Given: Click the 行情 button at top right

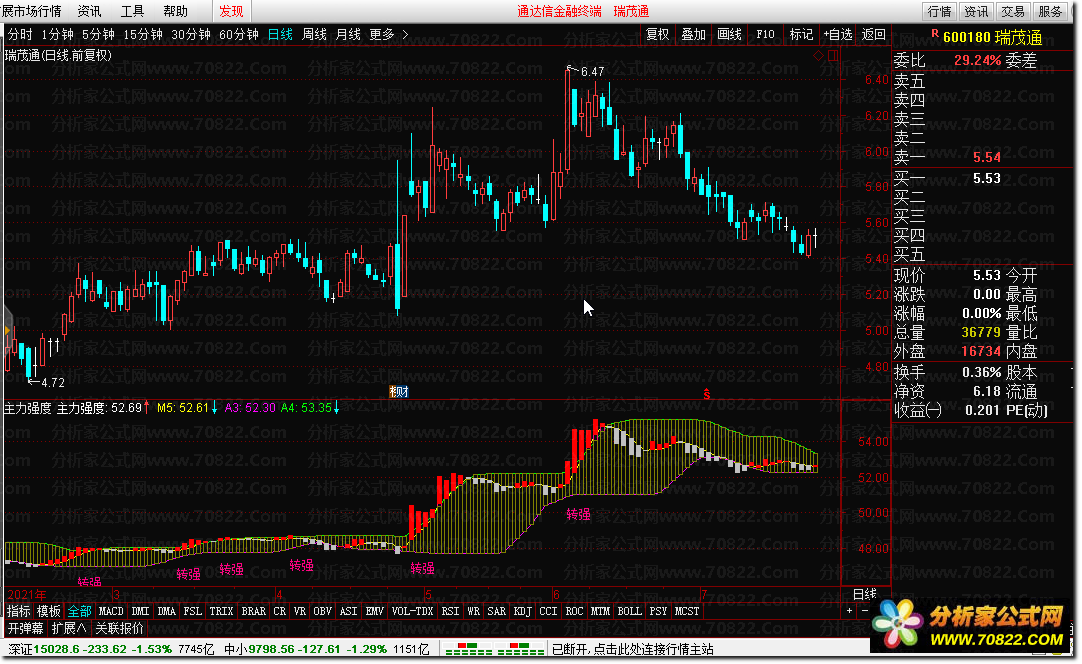Looking at the screenshot, I should [939, 11].
